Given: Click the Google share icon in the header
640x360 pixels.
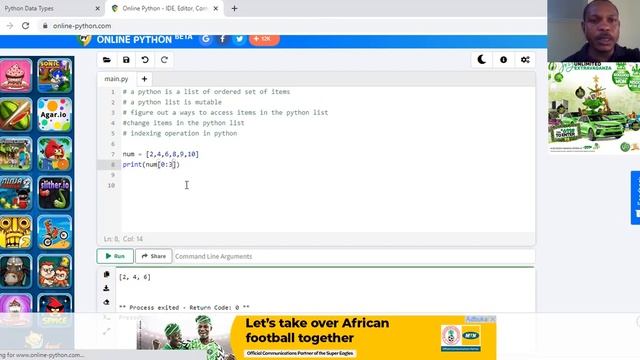Looking at the screenshot, I should (206, 39).
